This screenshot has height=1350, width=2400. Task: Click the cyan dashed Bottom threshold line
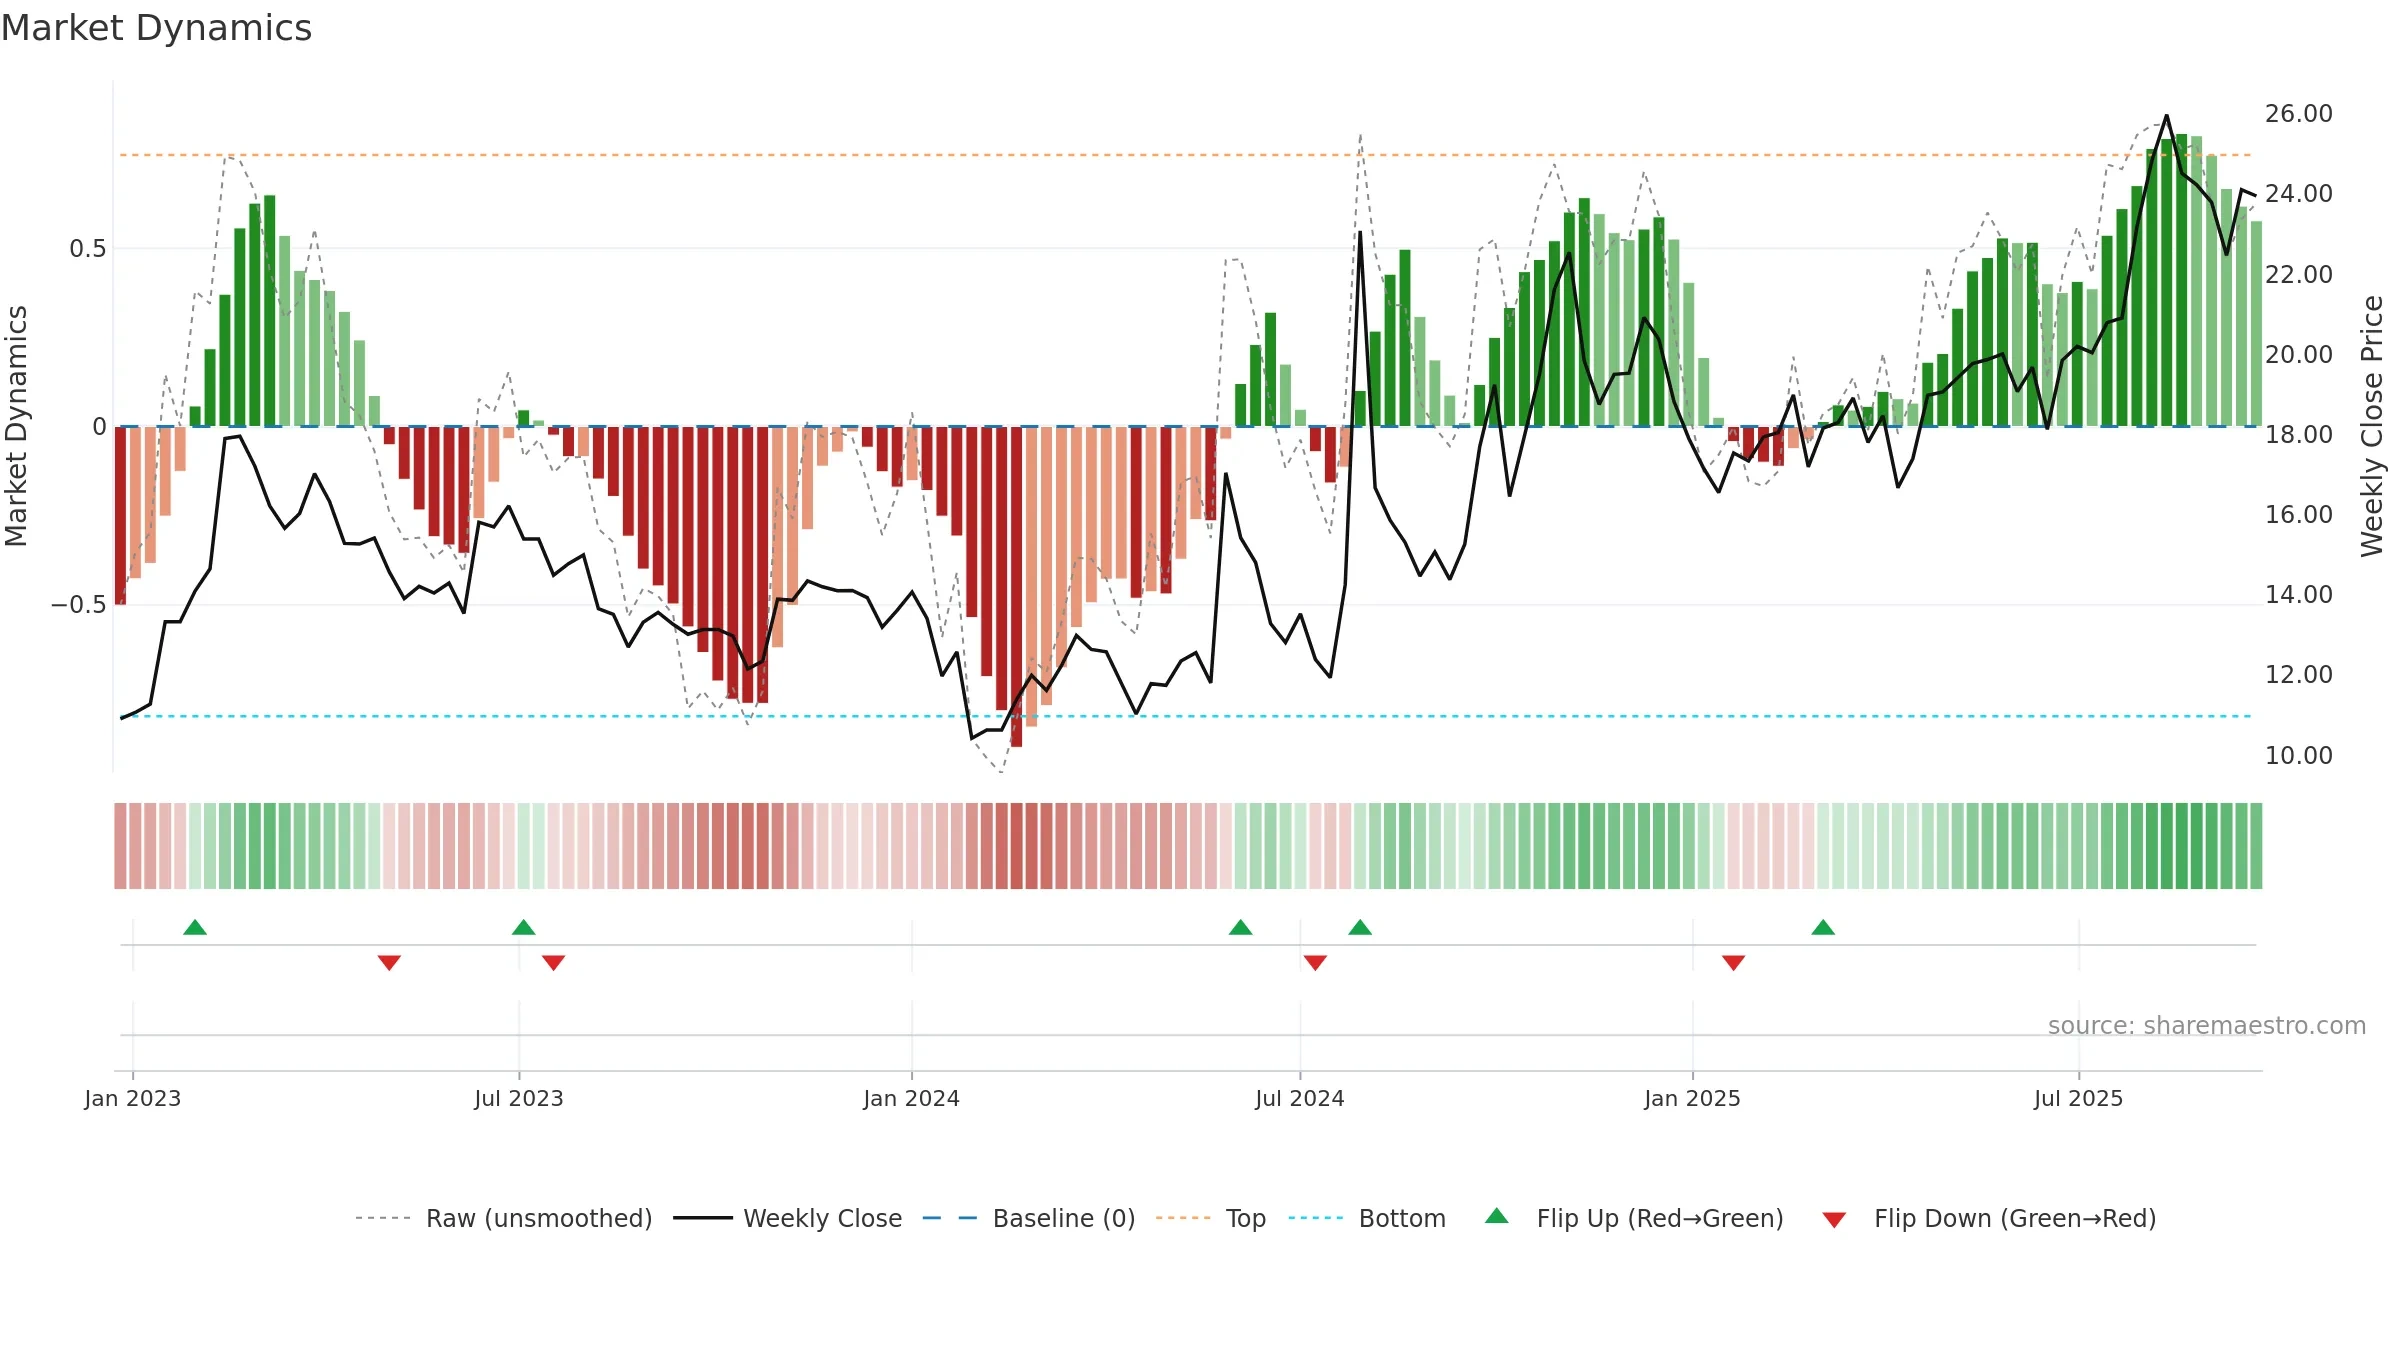1186,716
